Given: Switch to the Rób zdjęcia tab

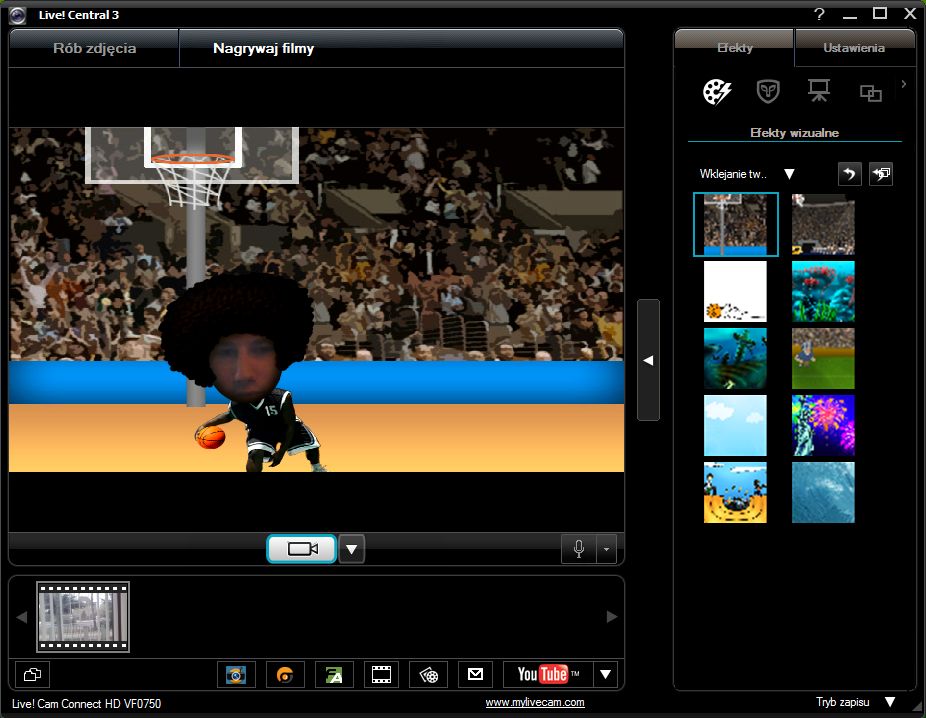Looking at the screenshot, I should pyautogui.click(x=94, y=48).
